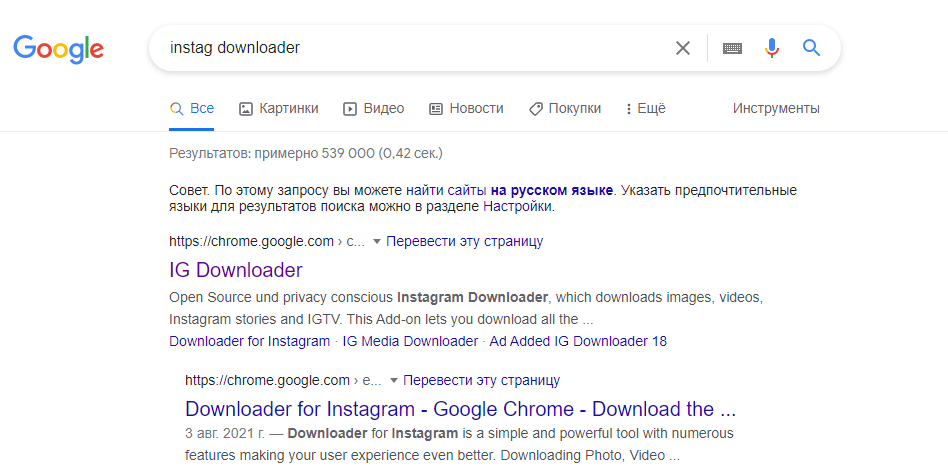
Task: Open the 'IG Media Downloader' sitelink
Action: click(410, 341)
